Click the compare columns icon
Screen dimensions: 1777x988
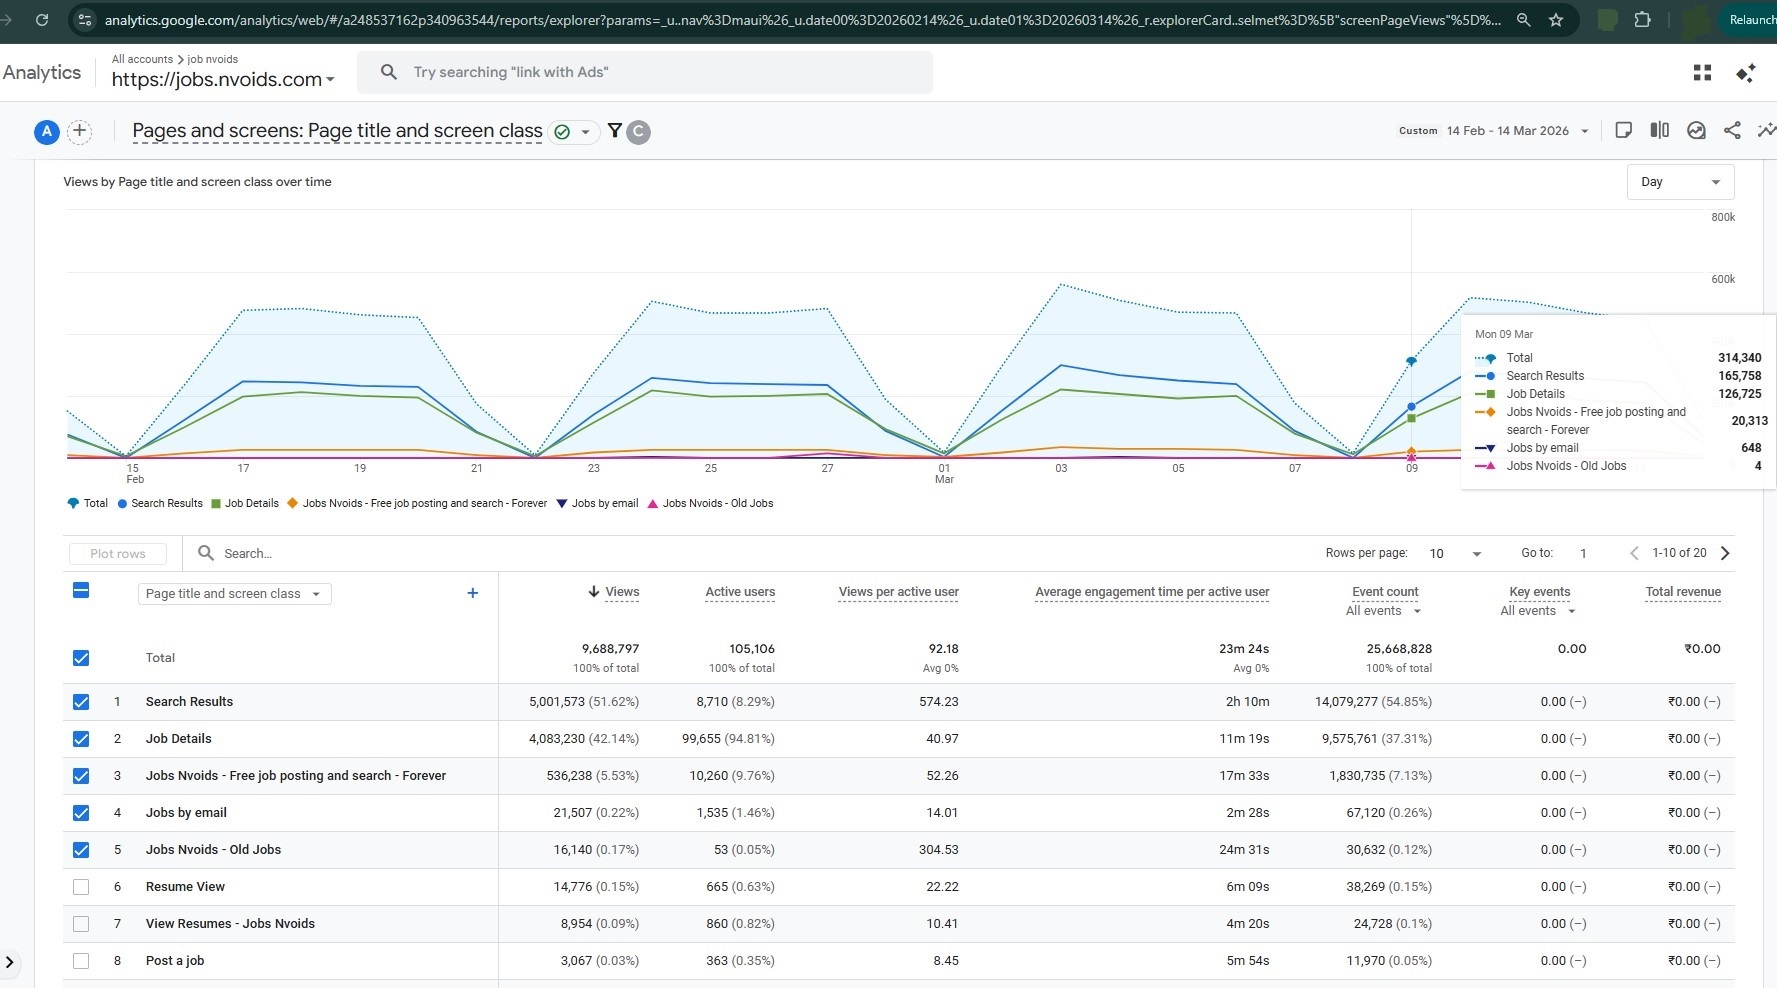pyautogui.click(x=1659, y=130)
